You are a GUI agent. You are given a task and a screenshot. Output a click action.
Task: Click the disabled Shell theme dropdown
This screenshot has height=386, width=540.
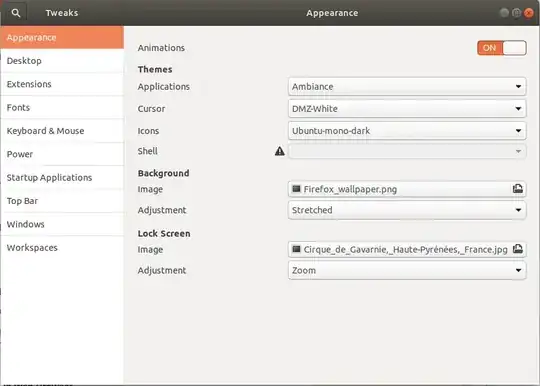tap(407, 151)
